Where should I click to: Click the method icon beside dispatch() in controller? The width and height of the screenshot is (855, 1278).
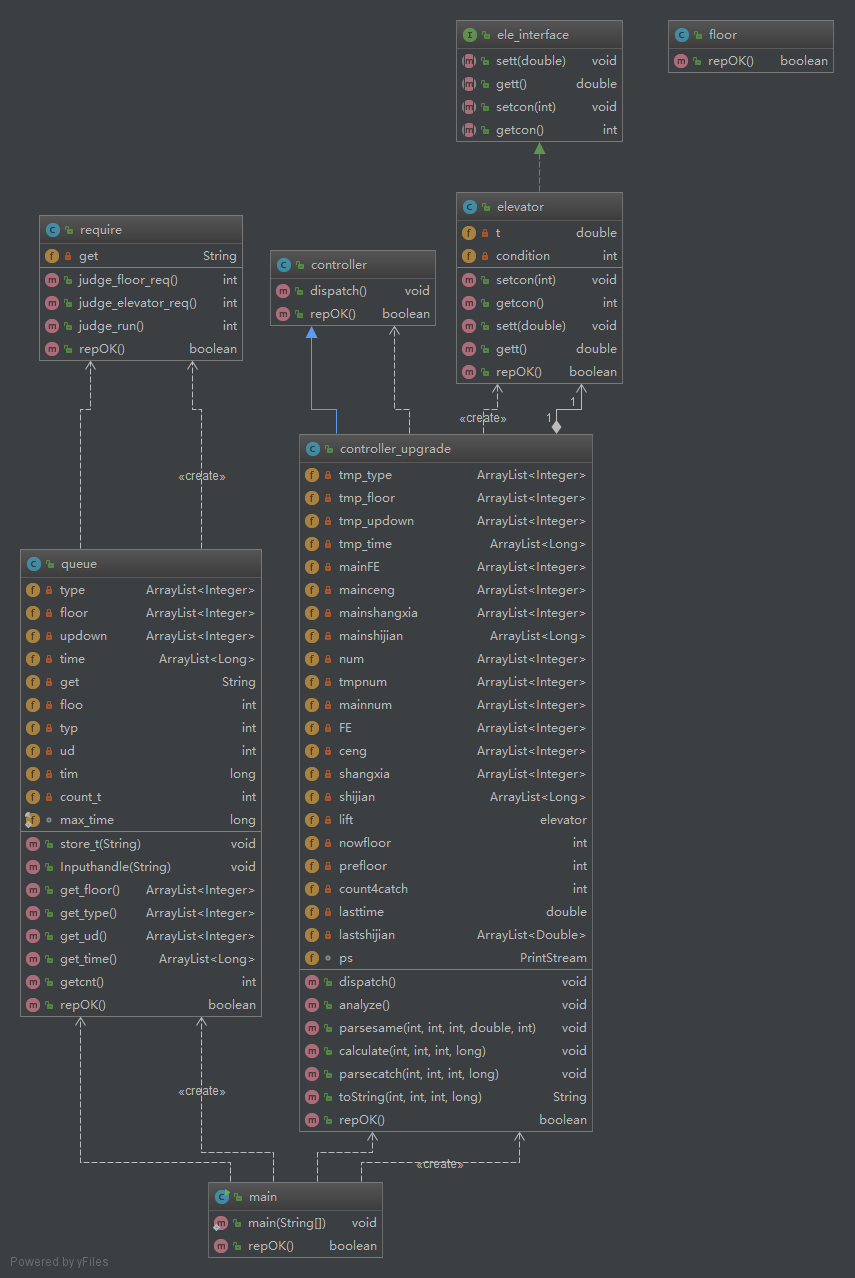(x=284, y=291)
